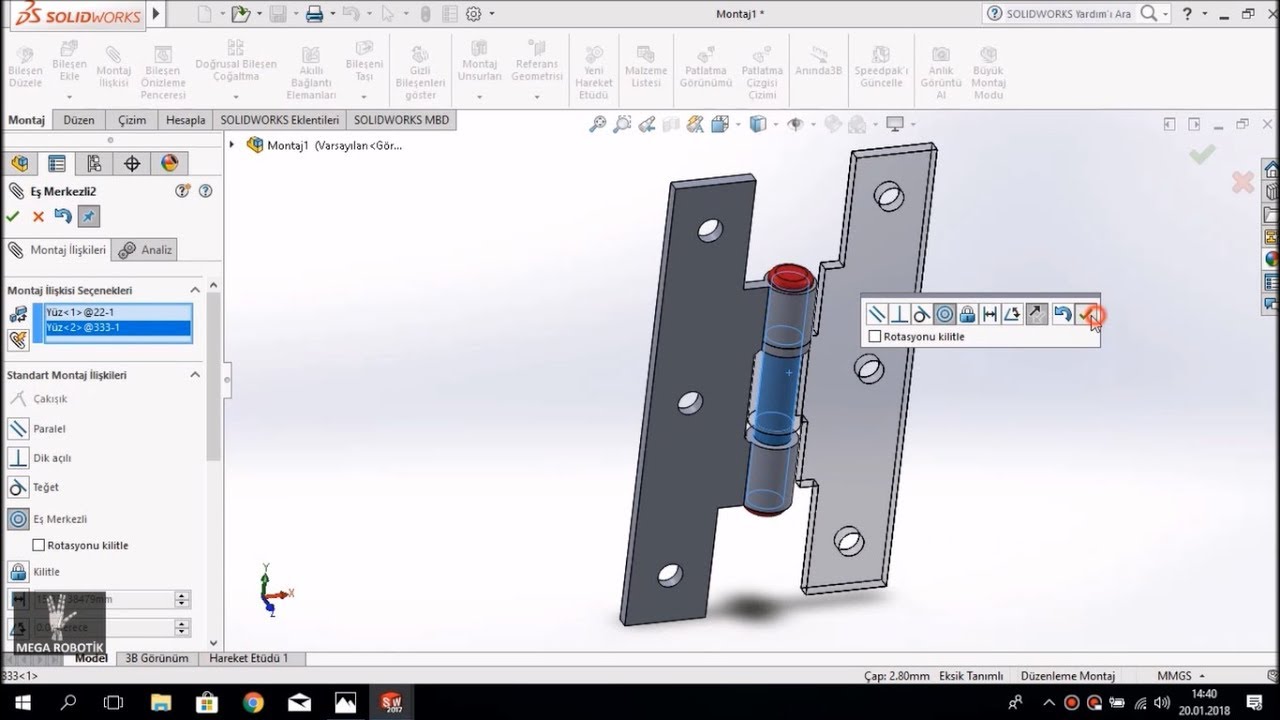Expand SOLIDWORKS menu arrow beside logo
This screenshot has width=1280, height=720.
point(155,14)
